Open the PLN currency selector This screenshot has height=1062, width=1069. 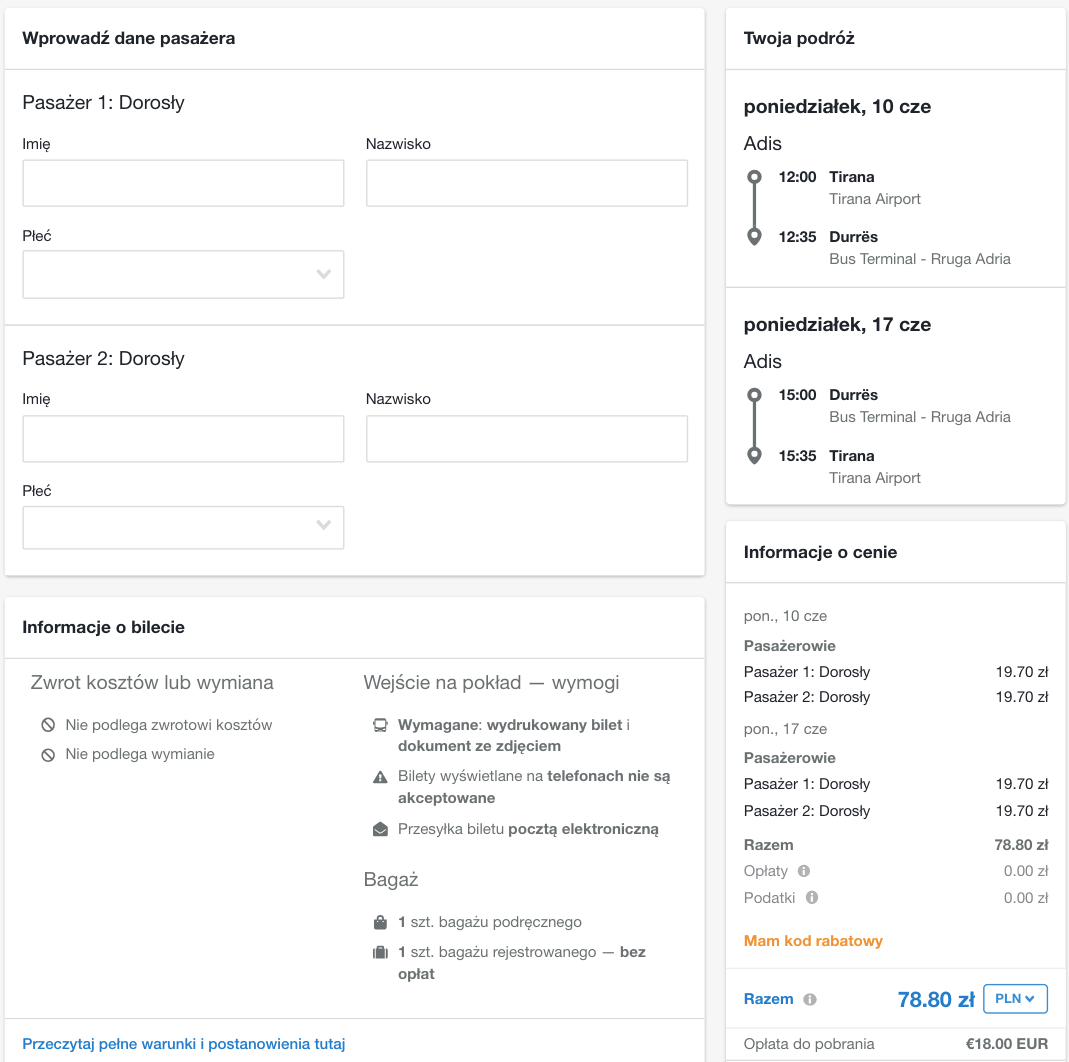point(1015,999)
